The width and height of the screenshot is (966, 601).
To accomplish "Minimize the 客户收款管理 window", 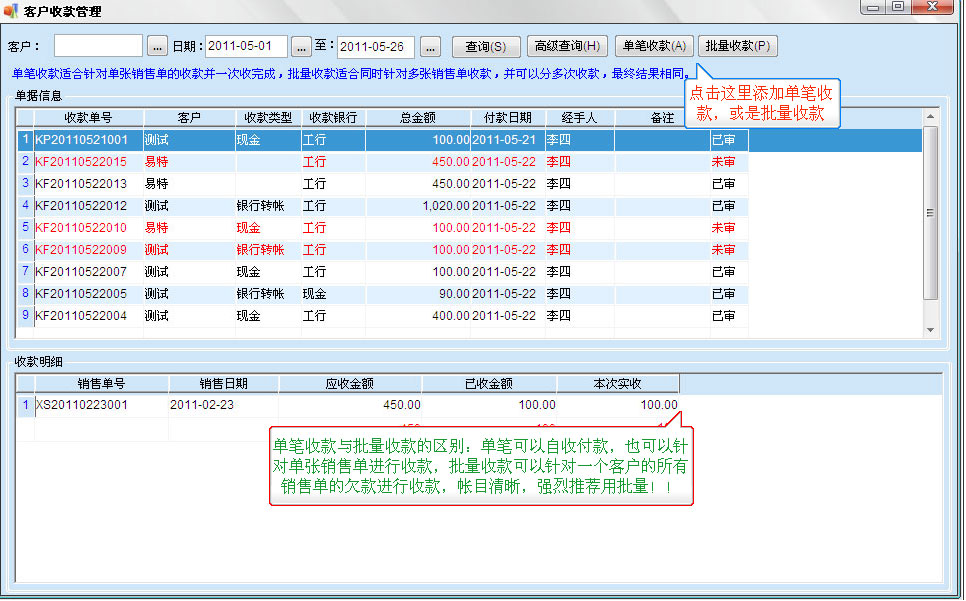I will (873, 8).
